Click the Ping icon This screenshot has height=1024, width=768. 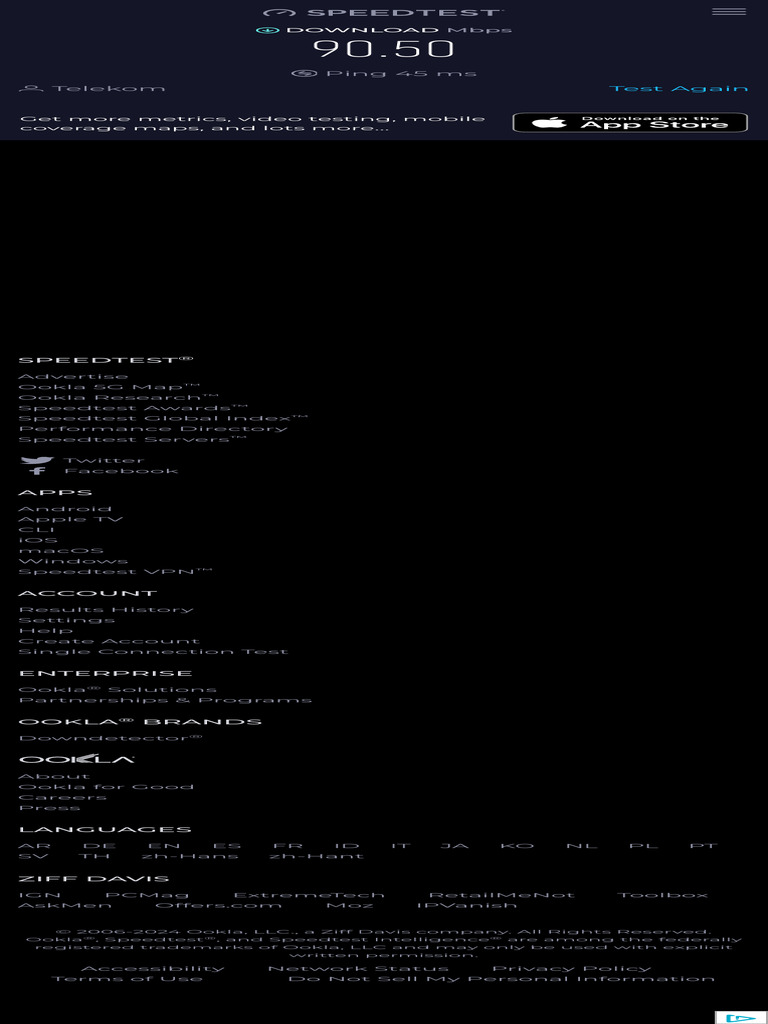(304, 73)
